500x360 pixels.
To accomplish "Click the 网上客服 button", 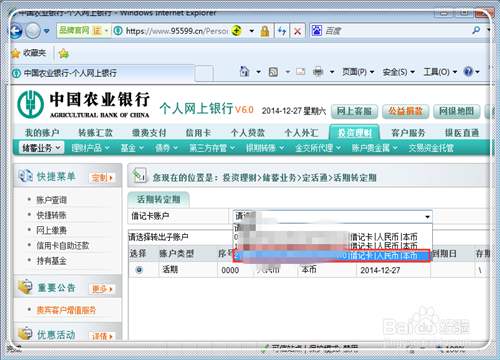I will 354,111.
